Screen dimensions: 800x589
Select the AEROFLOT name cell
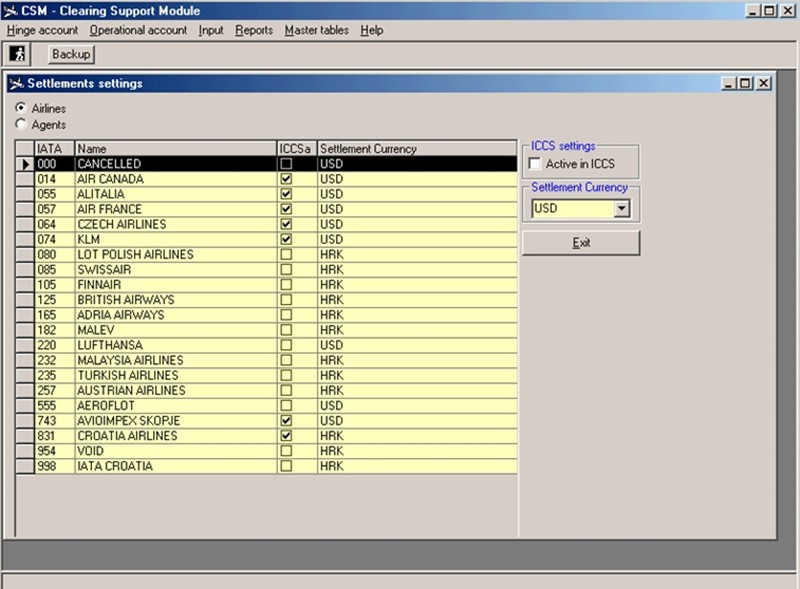176,405
